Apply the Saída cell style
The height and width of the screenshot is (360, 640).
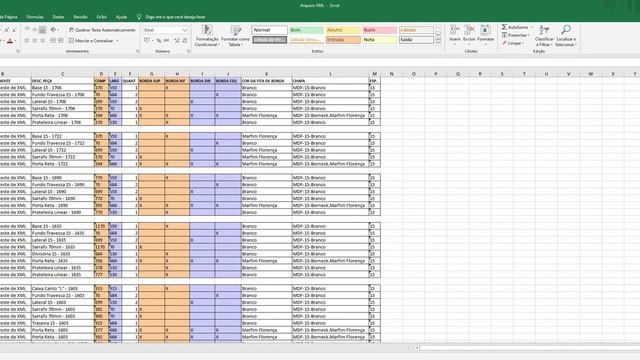(416, 40)
